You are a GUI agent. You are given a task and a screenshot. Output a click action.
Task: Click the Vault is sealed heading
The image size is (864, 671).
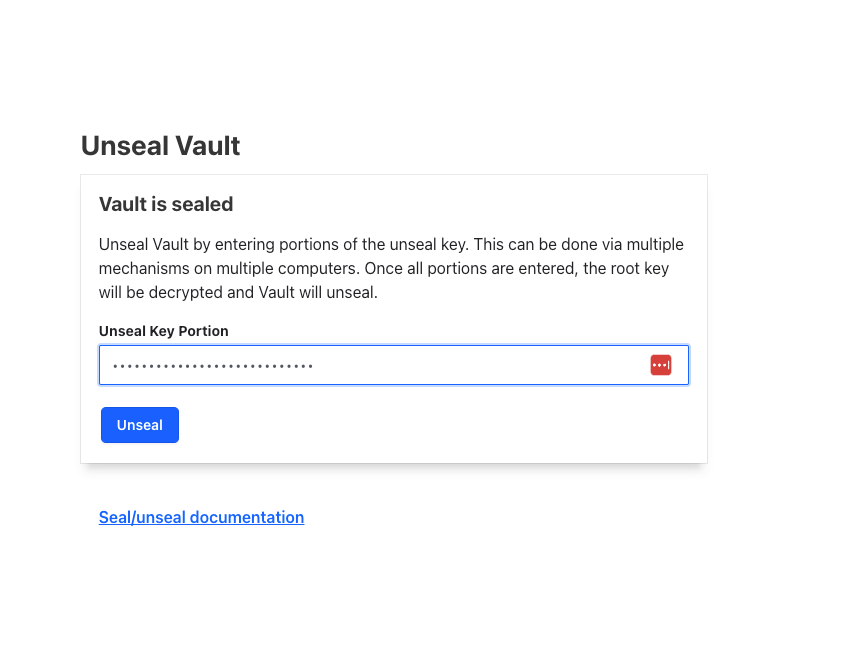click(166, 204)
